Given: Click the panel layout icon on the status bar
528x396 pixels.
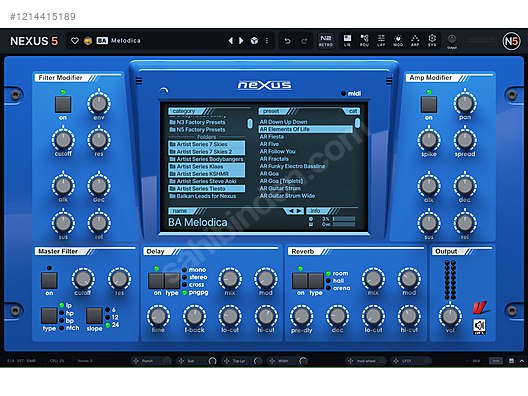Looking at the screenshot, I should [x=511, y=361].
